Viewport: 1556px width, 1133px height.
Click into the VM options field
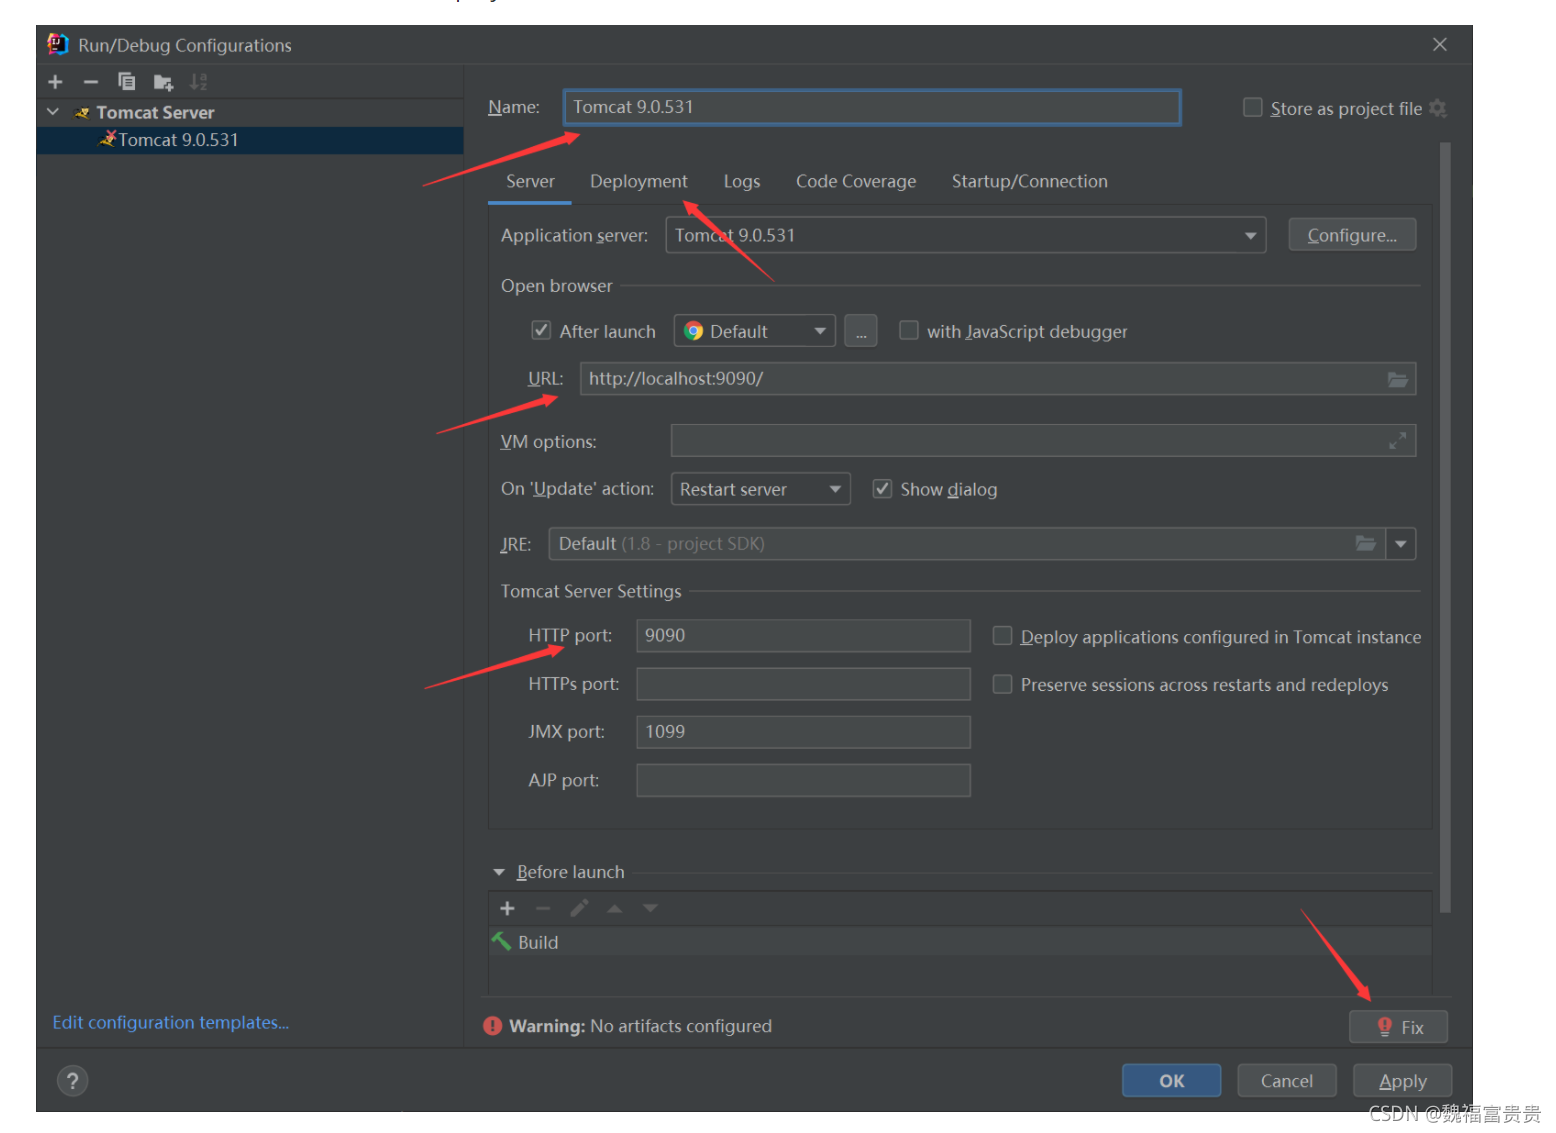pos(1043,441)
